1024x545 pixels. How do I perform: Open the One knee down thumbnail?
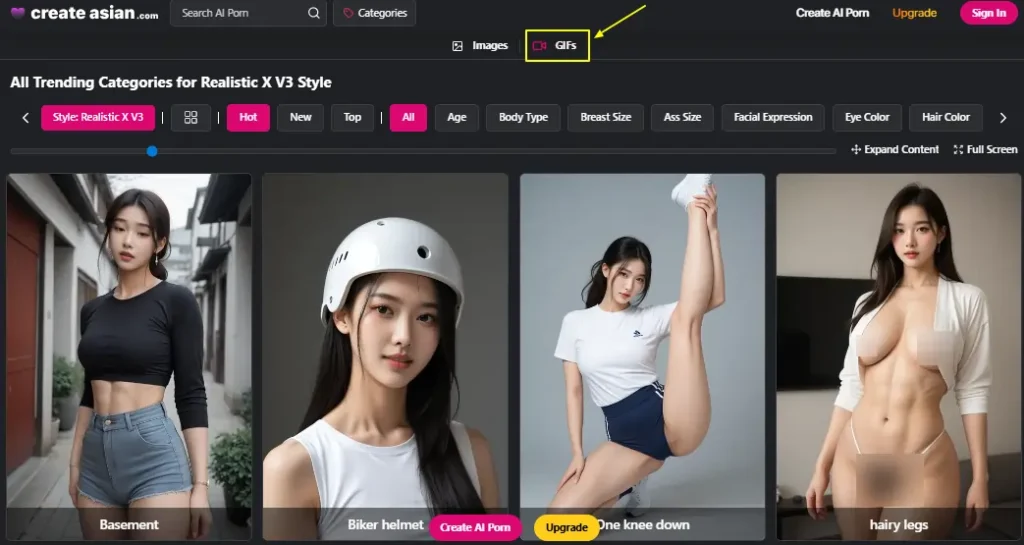click(642, 356)
